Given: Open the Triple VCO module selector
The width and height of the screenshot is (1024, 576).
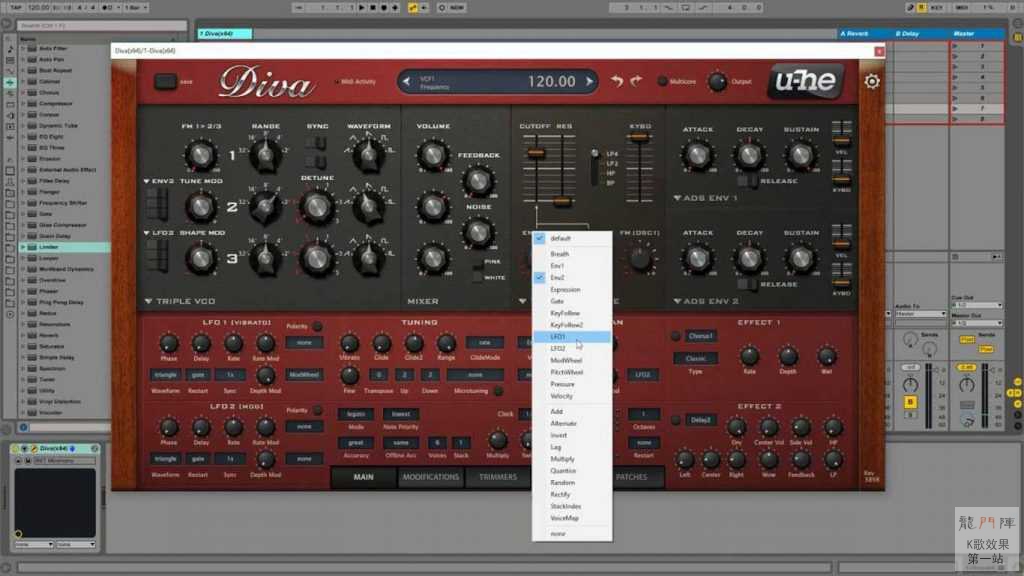Looking at the screenshot, I should pyautogui.click(x=180, y=301).
